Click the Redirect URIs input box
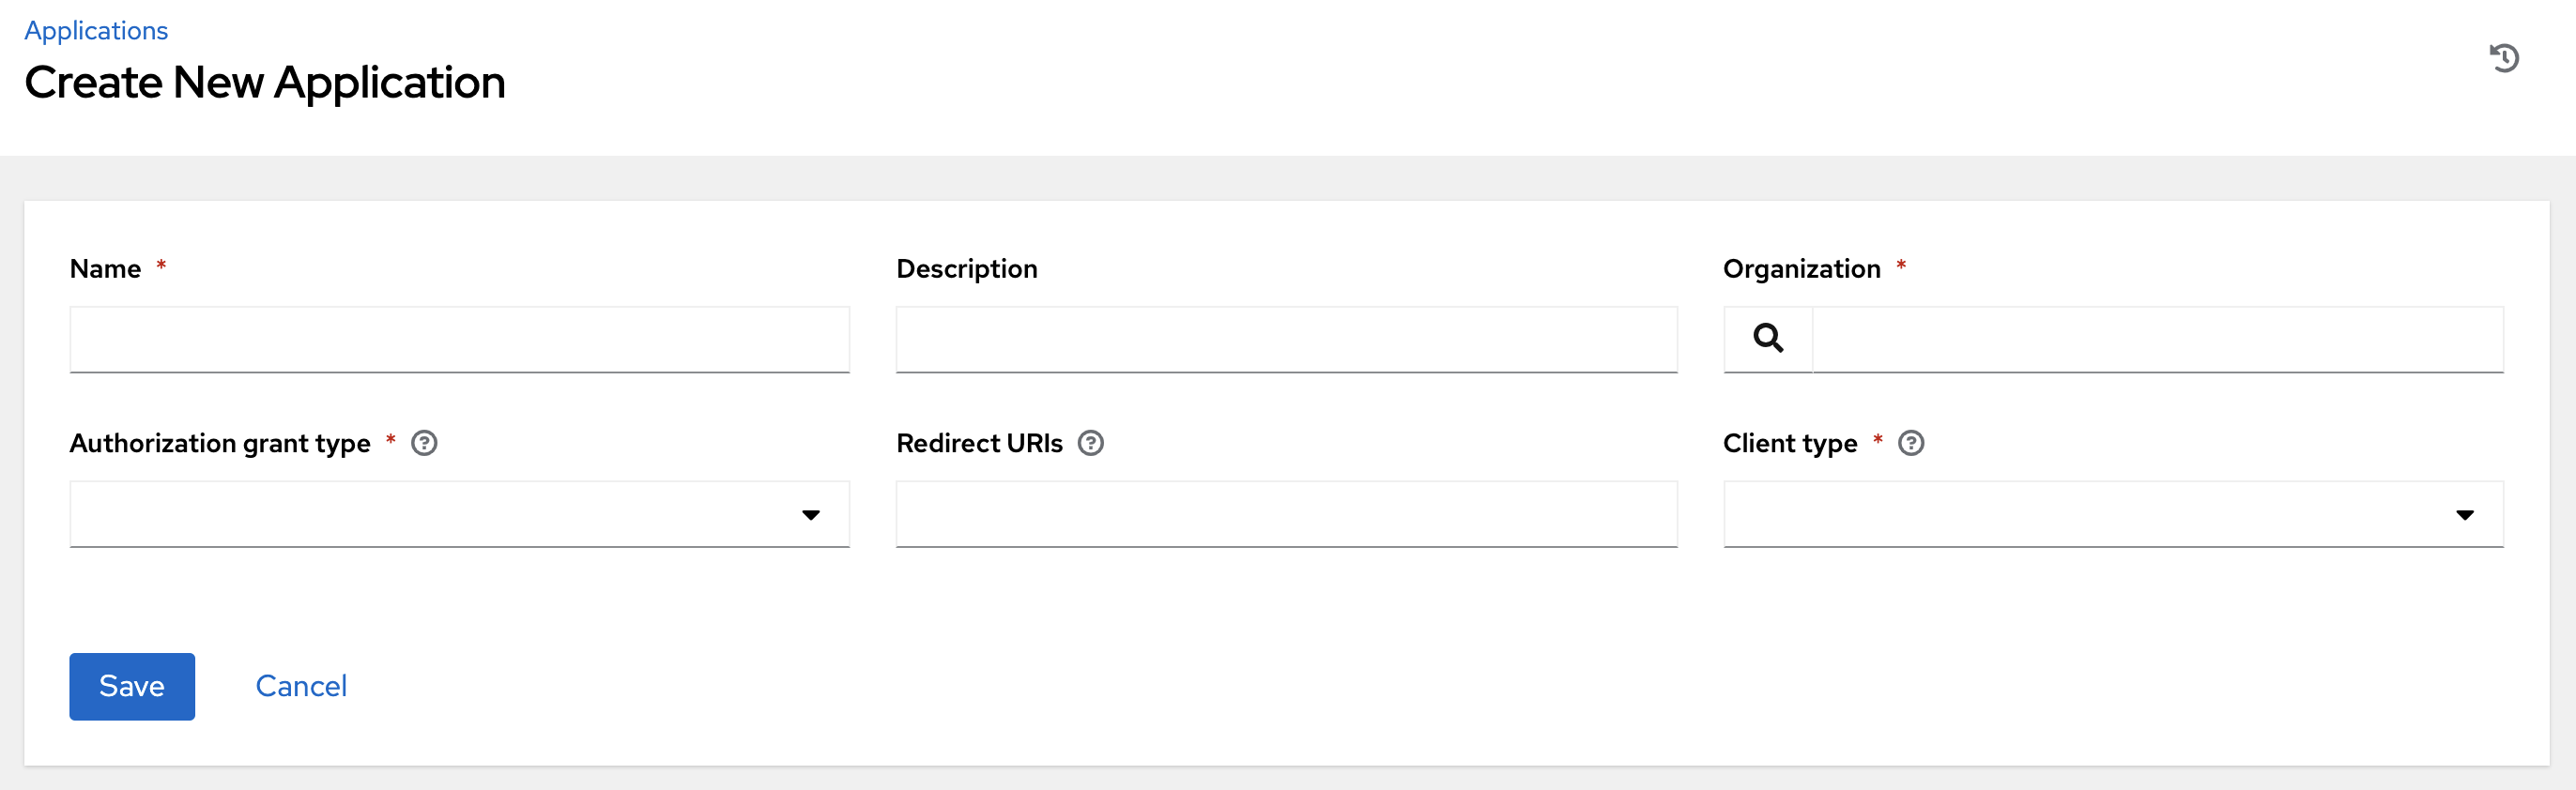The height and width of the screenshot is (790, 2576). (1286, 514)
